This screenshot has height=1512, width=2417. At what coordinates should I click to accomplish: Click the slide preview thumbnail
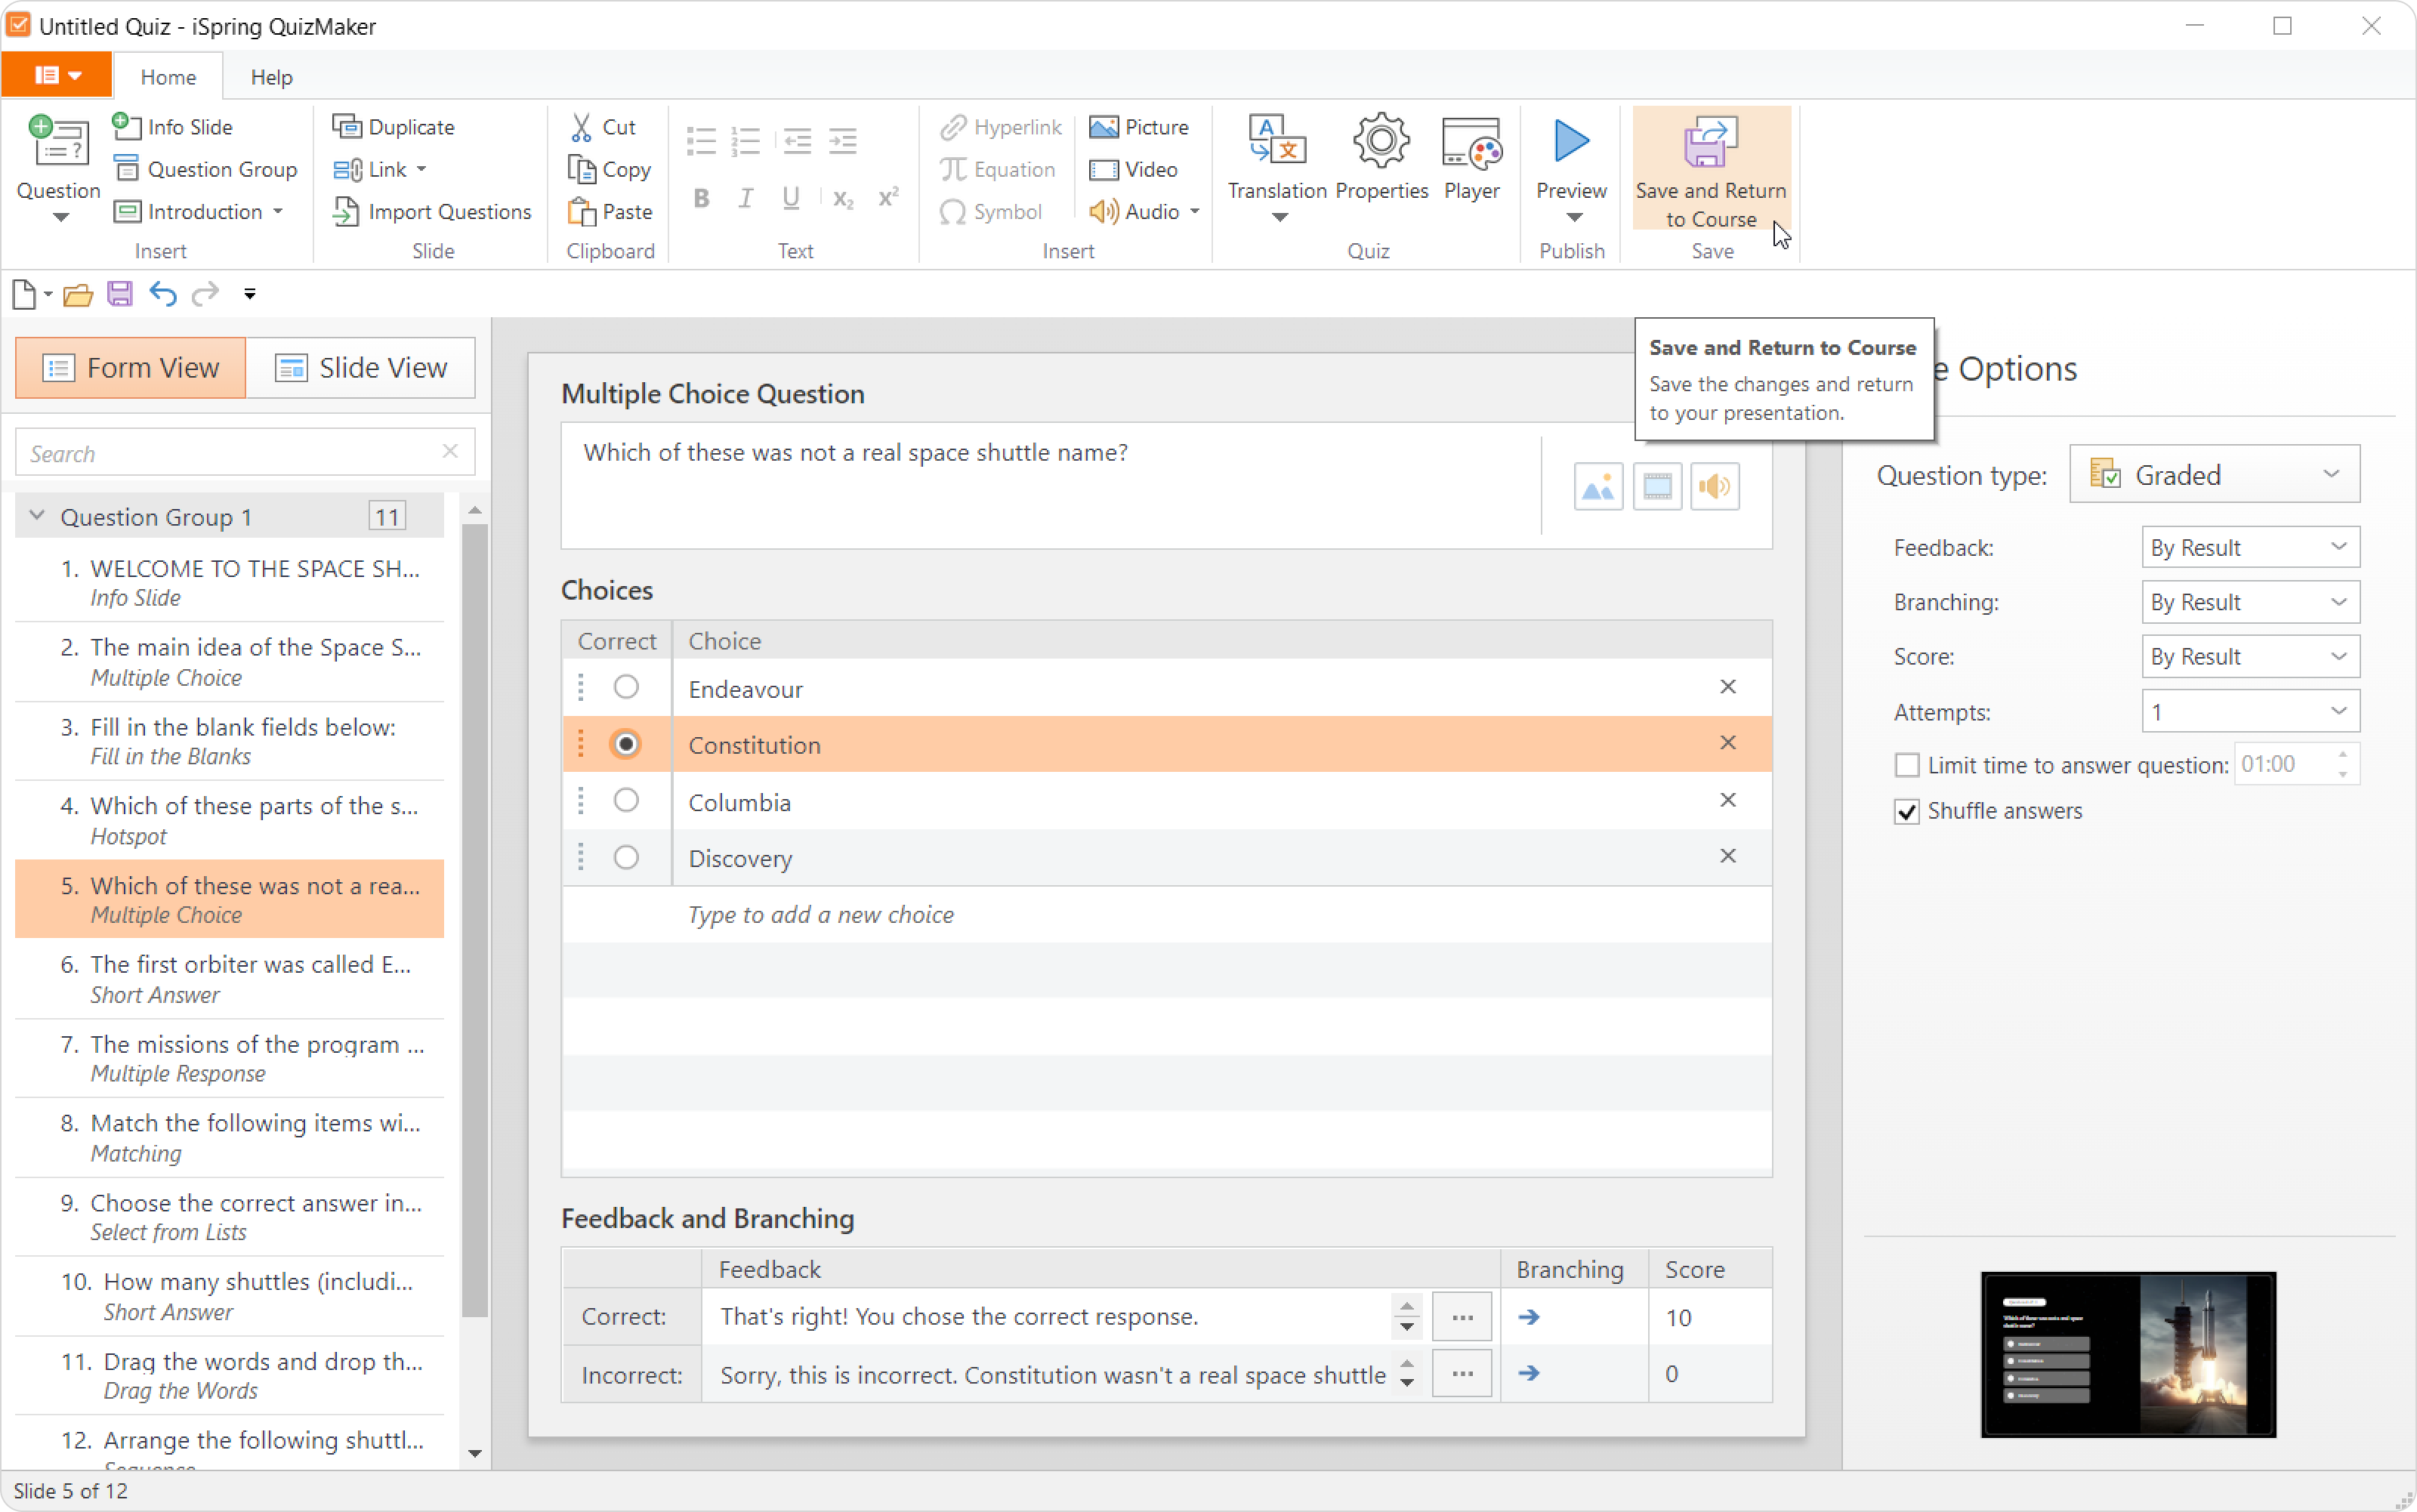2127,1354
